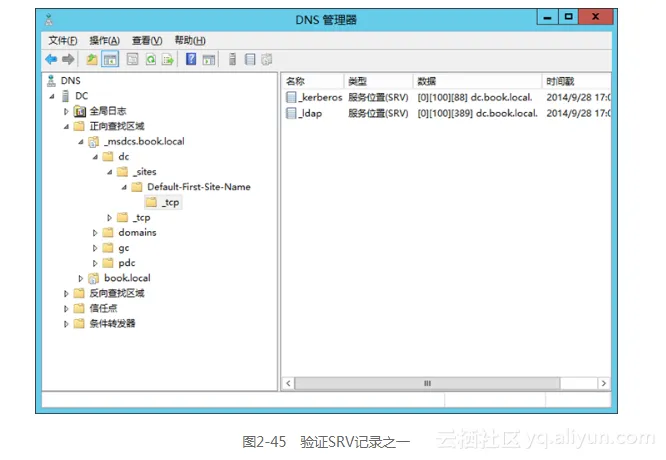This screenshot has height=460, width=666.
Task: Select the pdc tree item label
Action: (127, 263)
